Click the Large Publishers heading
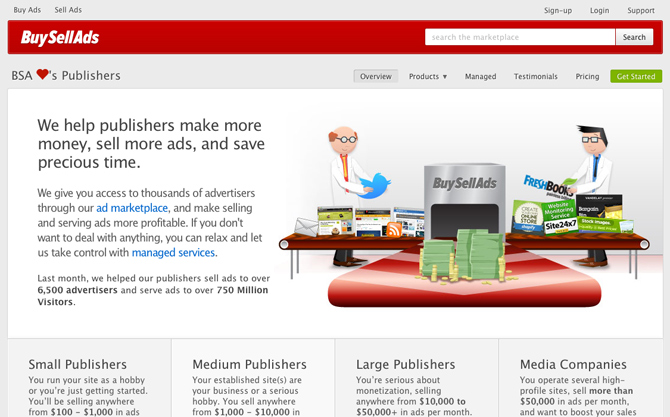670x417 pixels. pos(406,364)
